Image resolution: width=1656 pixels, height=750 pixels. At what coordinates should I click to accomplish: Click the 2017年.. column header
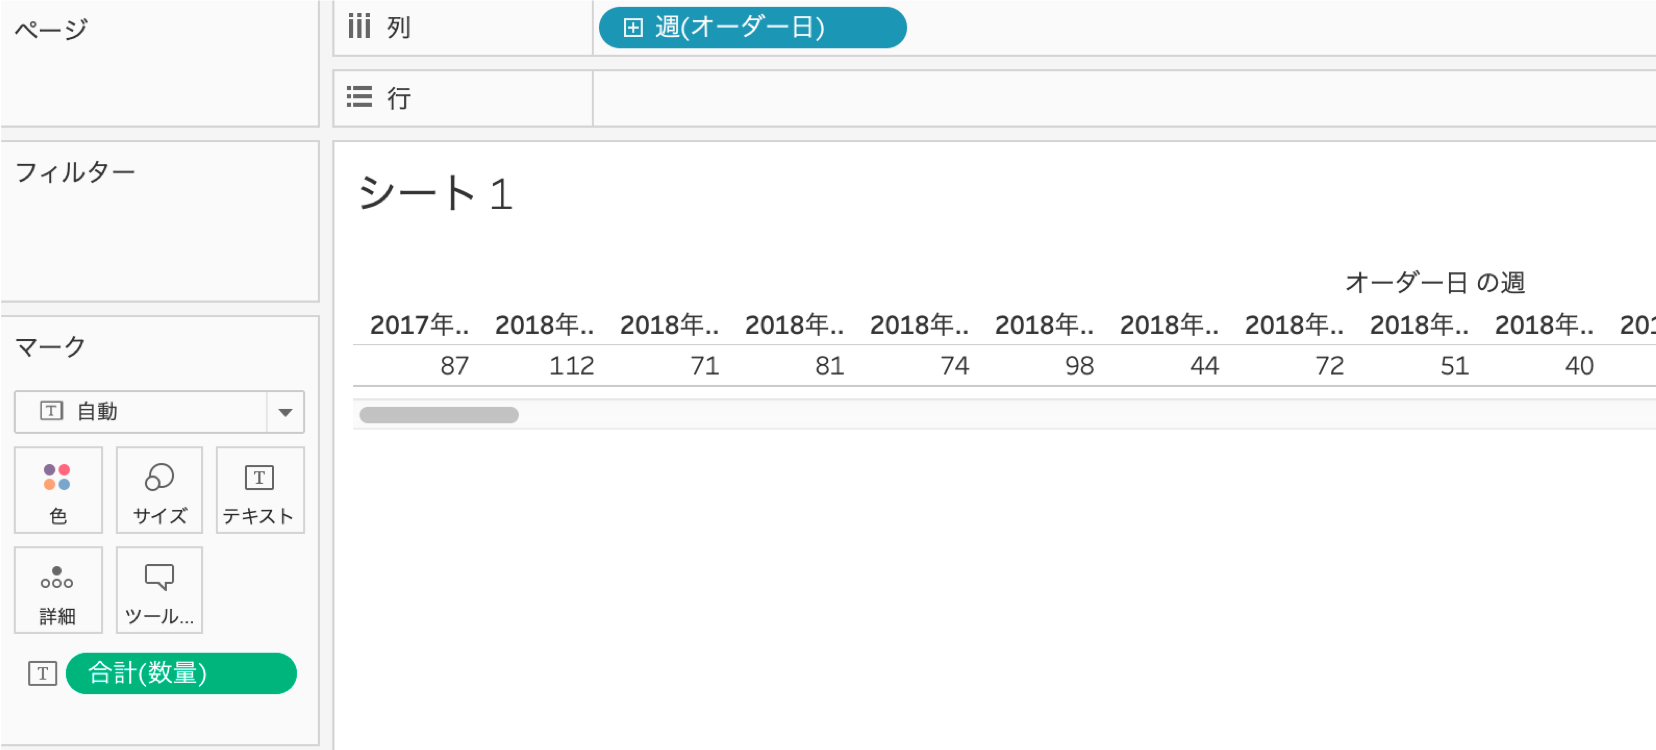coord(419,325)
